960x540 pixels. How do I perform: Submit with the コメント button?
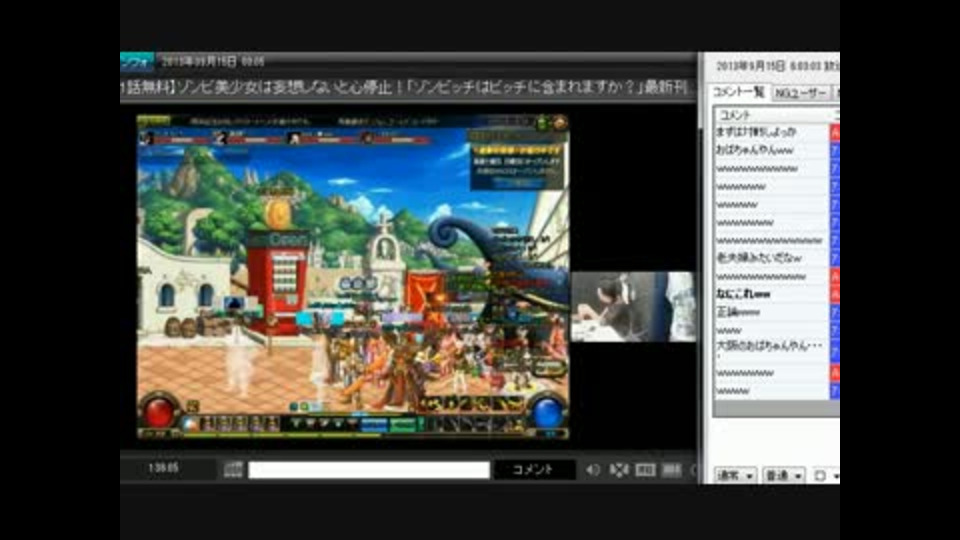coord(533,470)
